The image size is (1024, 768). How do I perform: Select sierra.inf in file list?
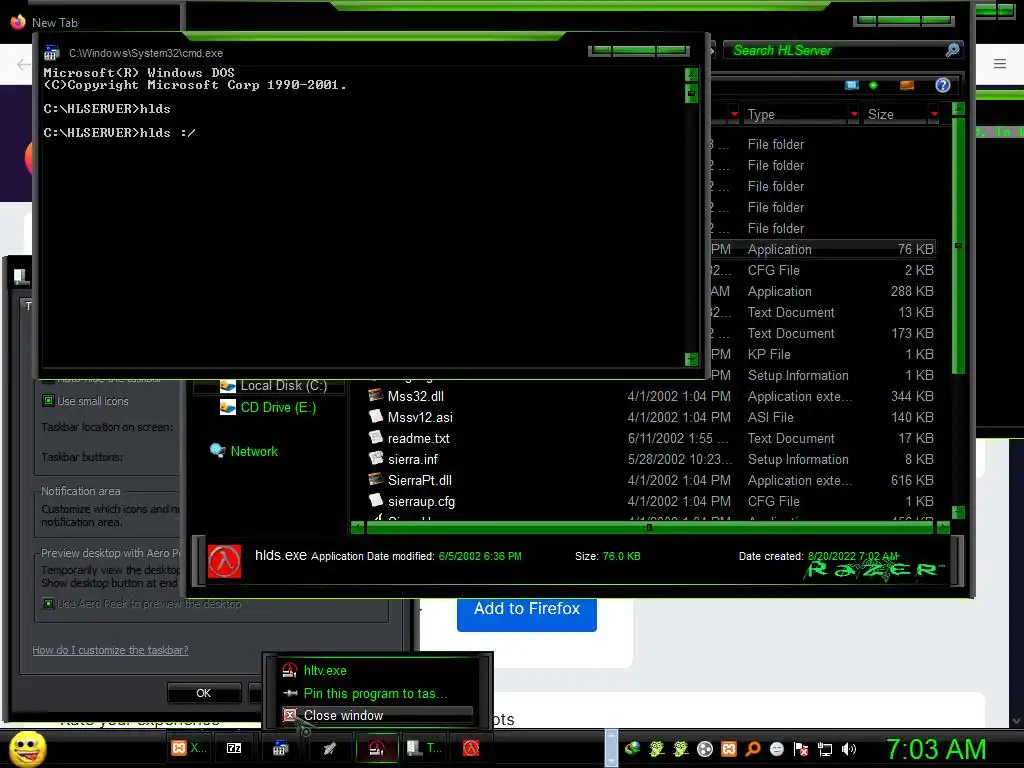point(650,459)
